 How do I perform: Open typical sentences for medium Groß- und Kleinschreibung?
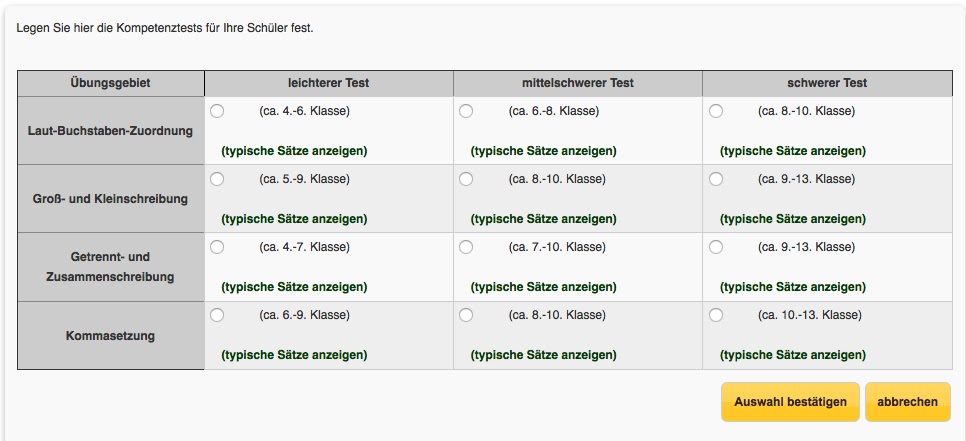point(543,219)
